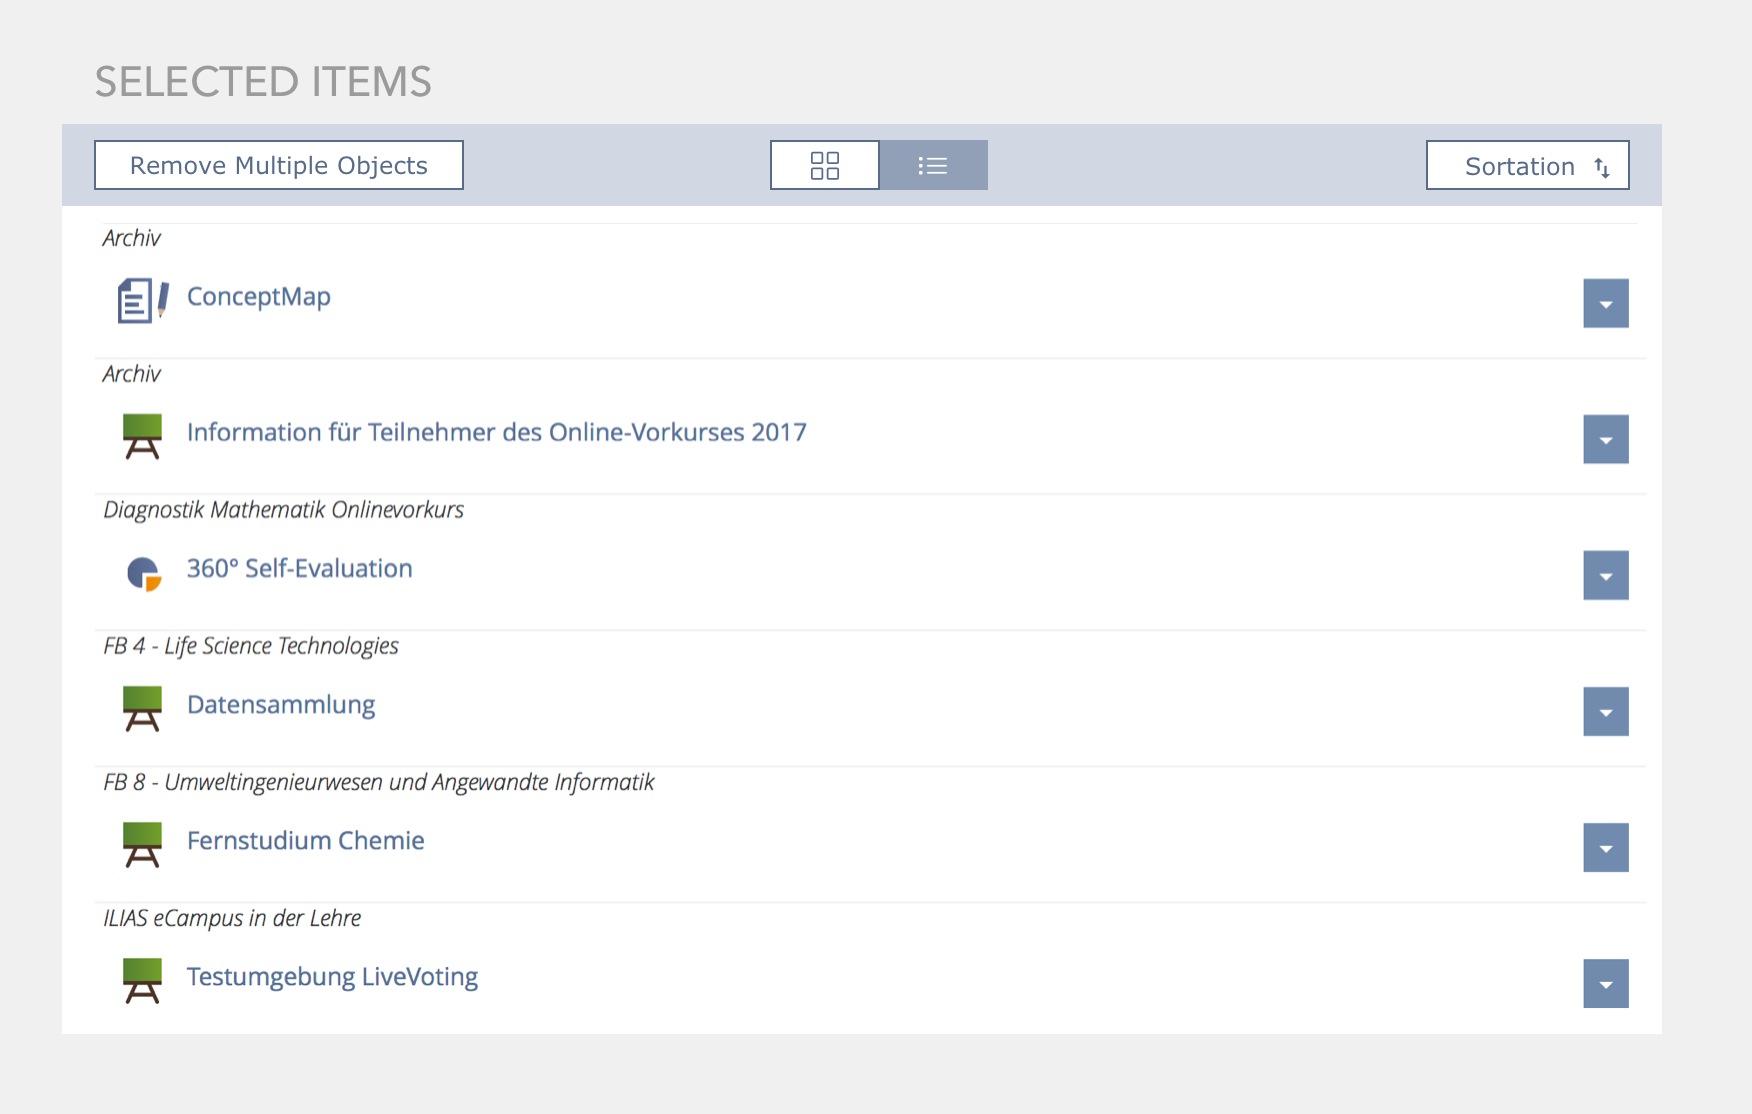1752x1114 pixels.
Task: Expand actions dropdown for Testumgebung LiveVoting
Action: tap(1605, 984)
